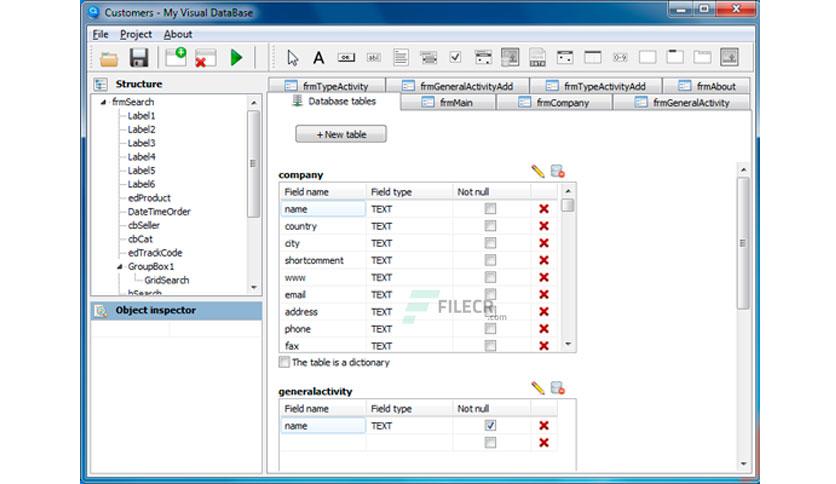Select the CheckBox component icon in toolbar
This screenshot has width=836, height=484.
click(455, 57)
